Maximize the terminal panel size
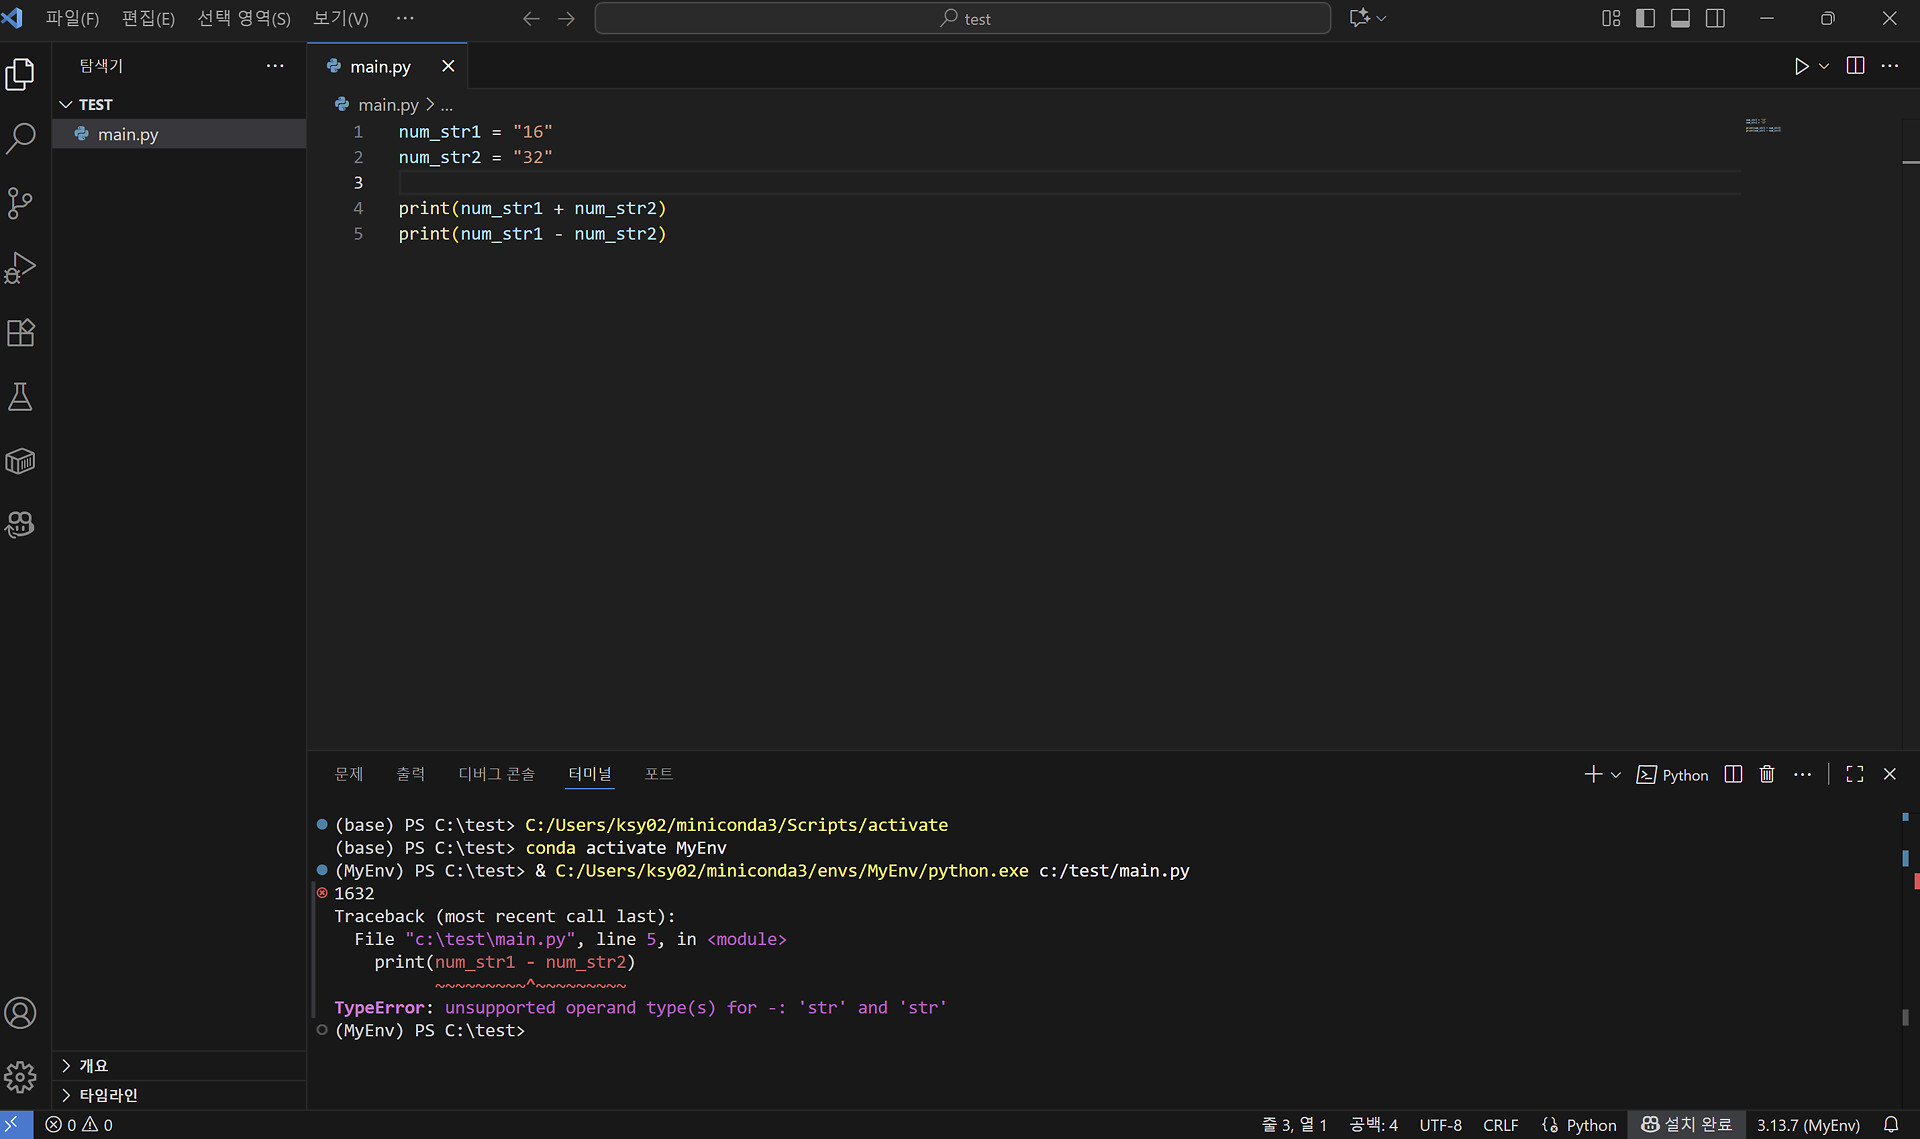The image size is (1920, 1139). 1855,774
